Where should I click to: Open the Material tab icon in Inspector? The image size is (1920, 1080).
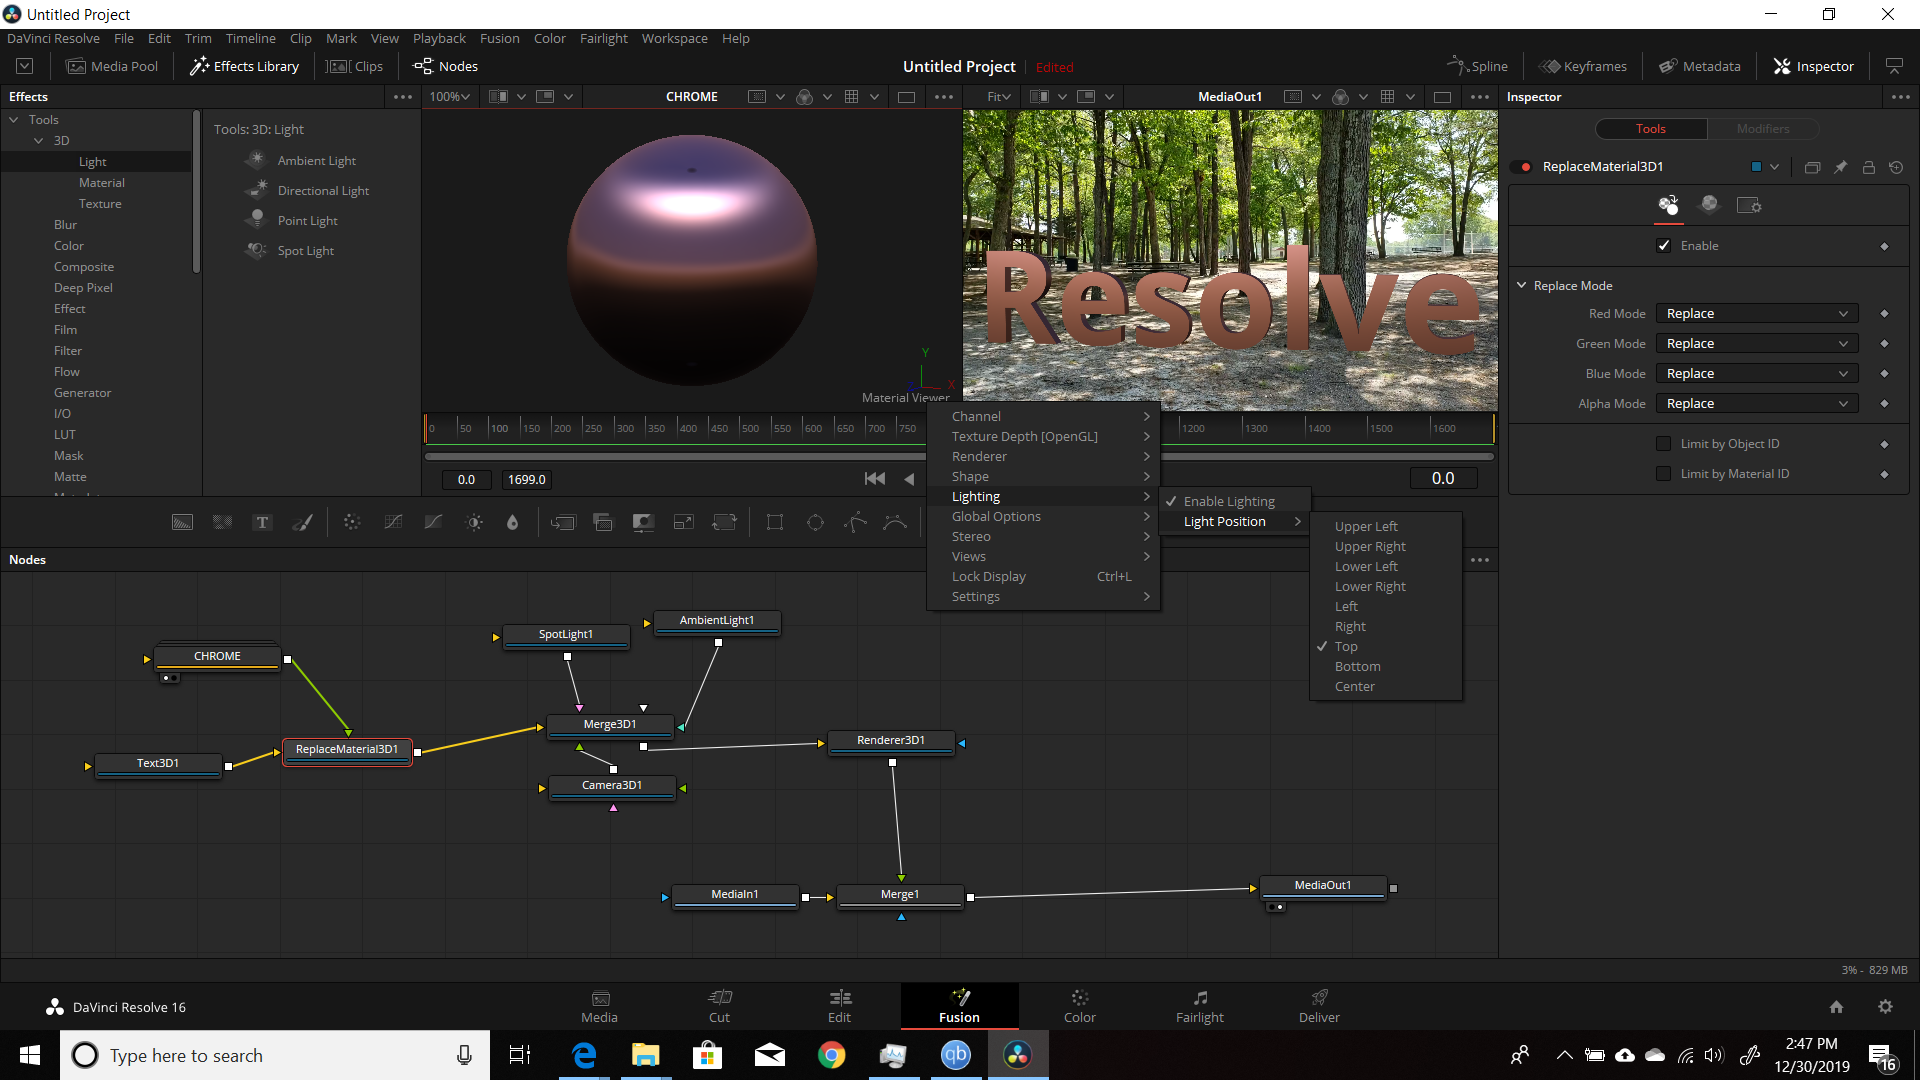coord(1709,204)
